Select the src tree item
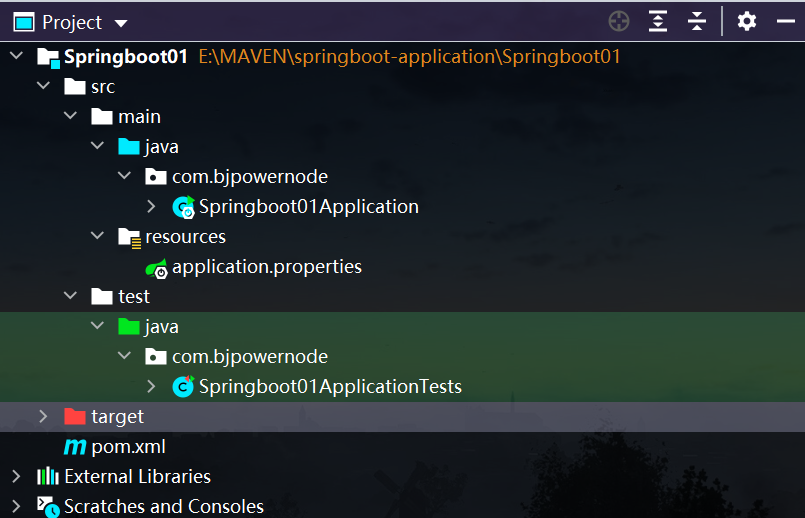This screenshot has height=518, width=805. tap(103, 87)
